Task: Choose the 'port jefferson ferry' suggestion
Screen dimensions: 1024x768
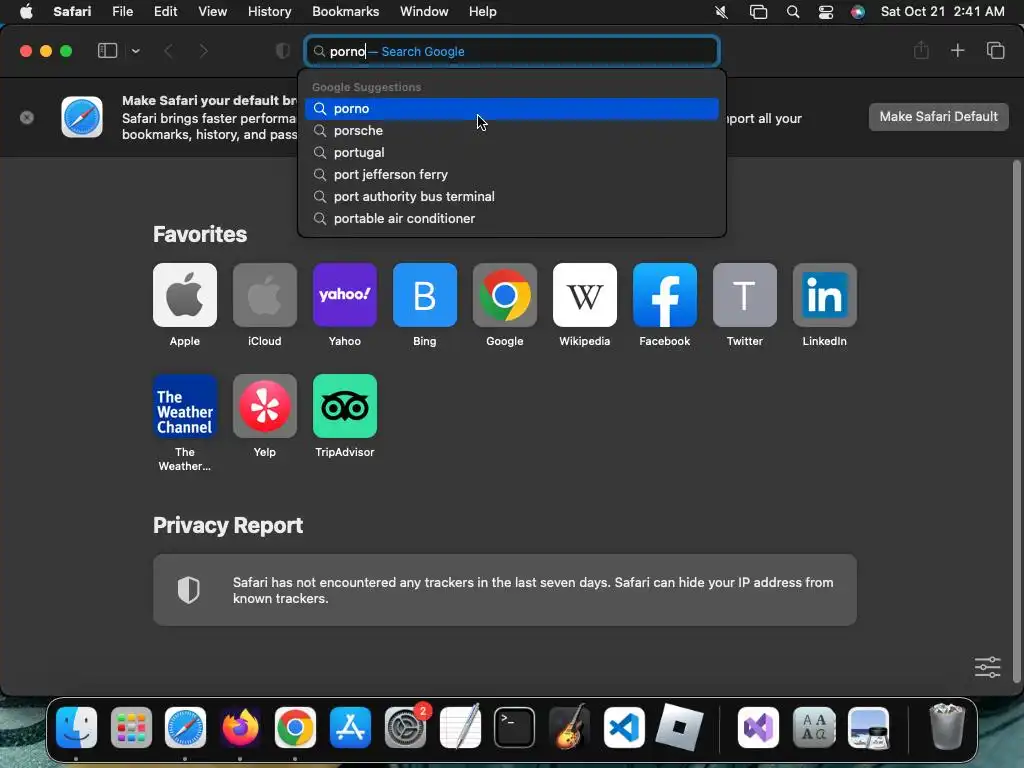Action: click(x=512, y=174)
